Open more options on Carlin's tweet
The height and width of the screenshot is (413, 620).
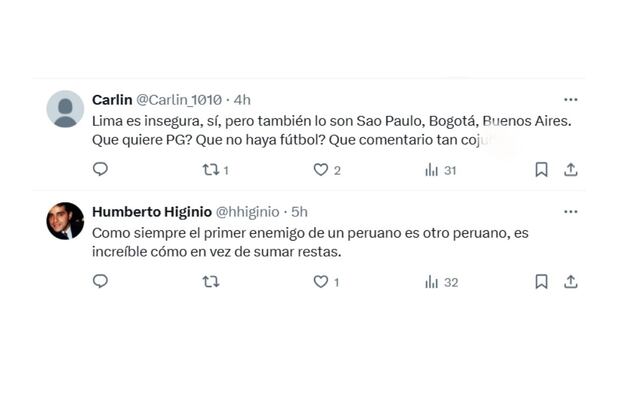570,100
